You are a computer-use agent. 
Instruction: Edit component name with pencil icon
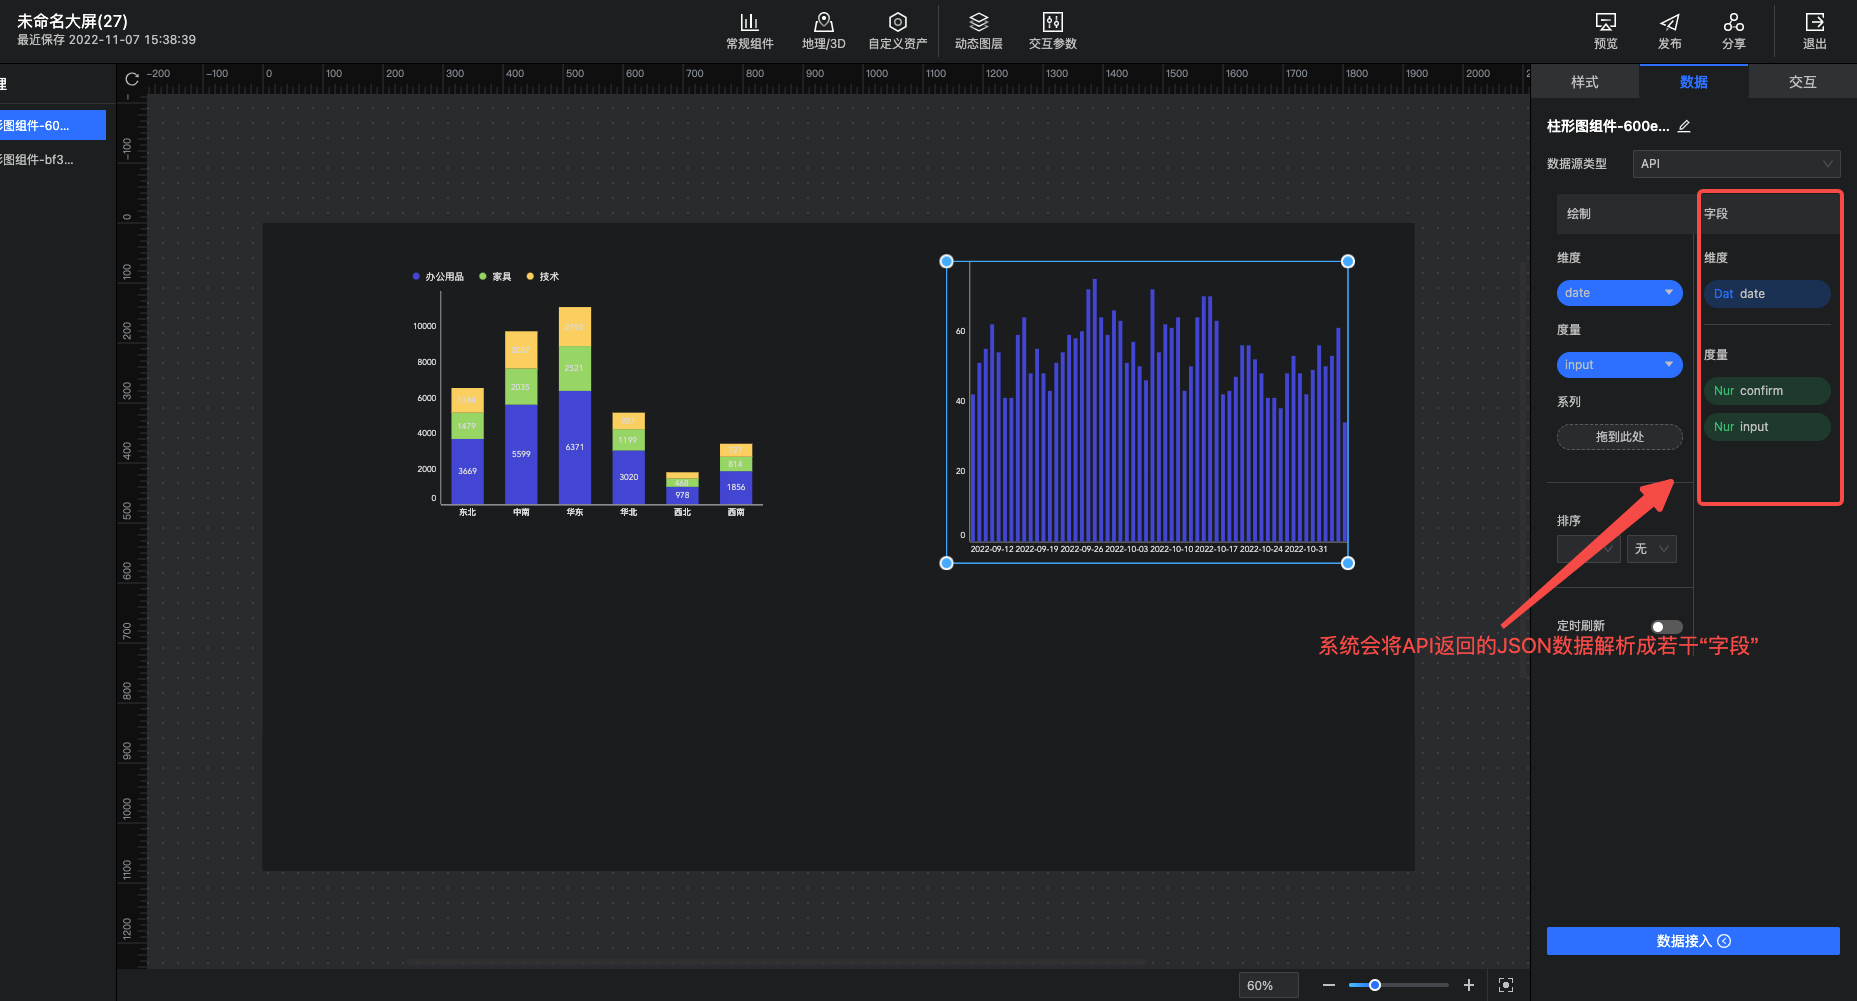[1684, 126]
